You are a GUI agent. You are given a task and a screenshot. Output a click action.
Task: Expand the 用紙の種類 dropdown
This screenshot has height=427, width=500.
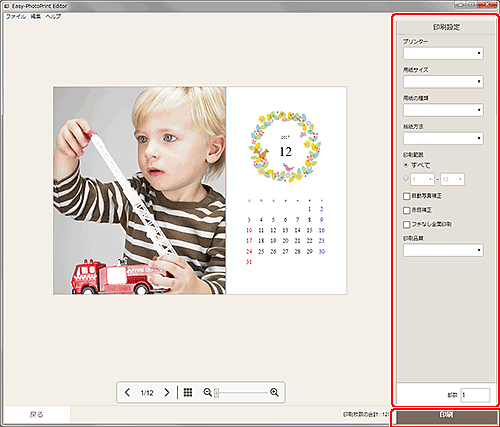pos(443,110)
